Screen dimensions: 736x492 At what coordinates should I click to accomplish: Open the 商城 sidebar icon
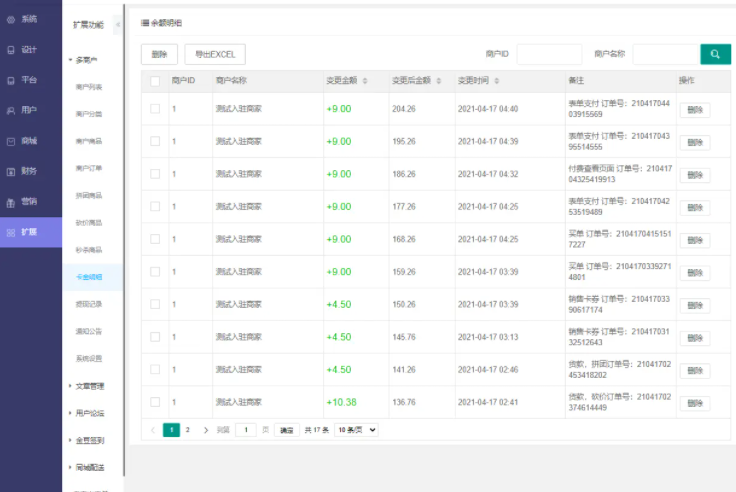[x=11, y=141]
